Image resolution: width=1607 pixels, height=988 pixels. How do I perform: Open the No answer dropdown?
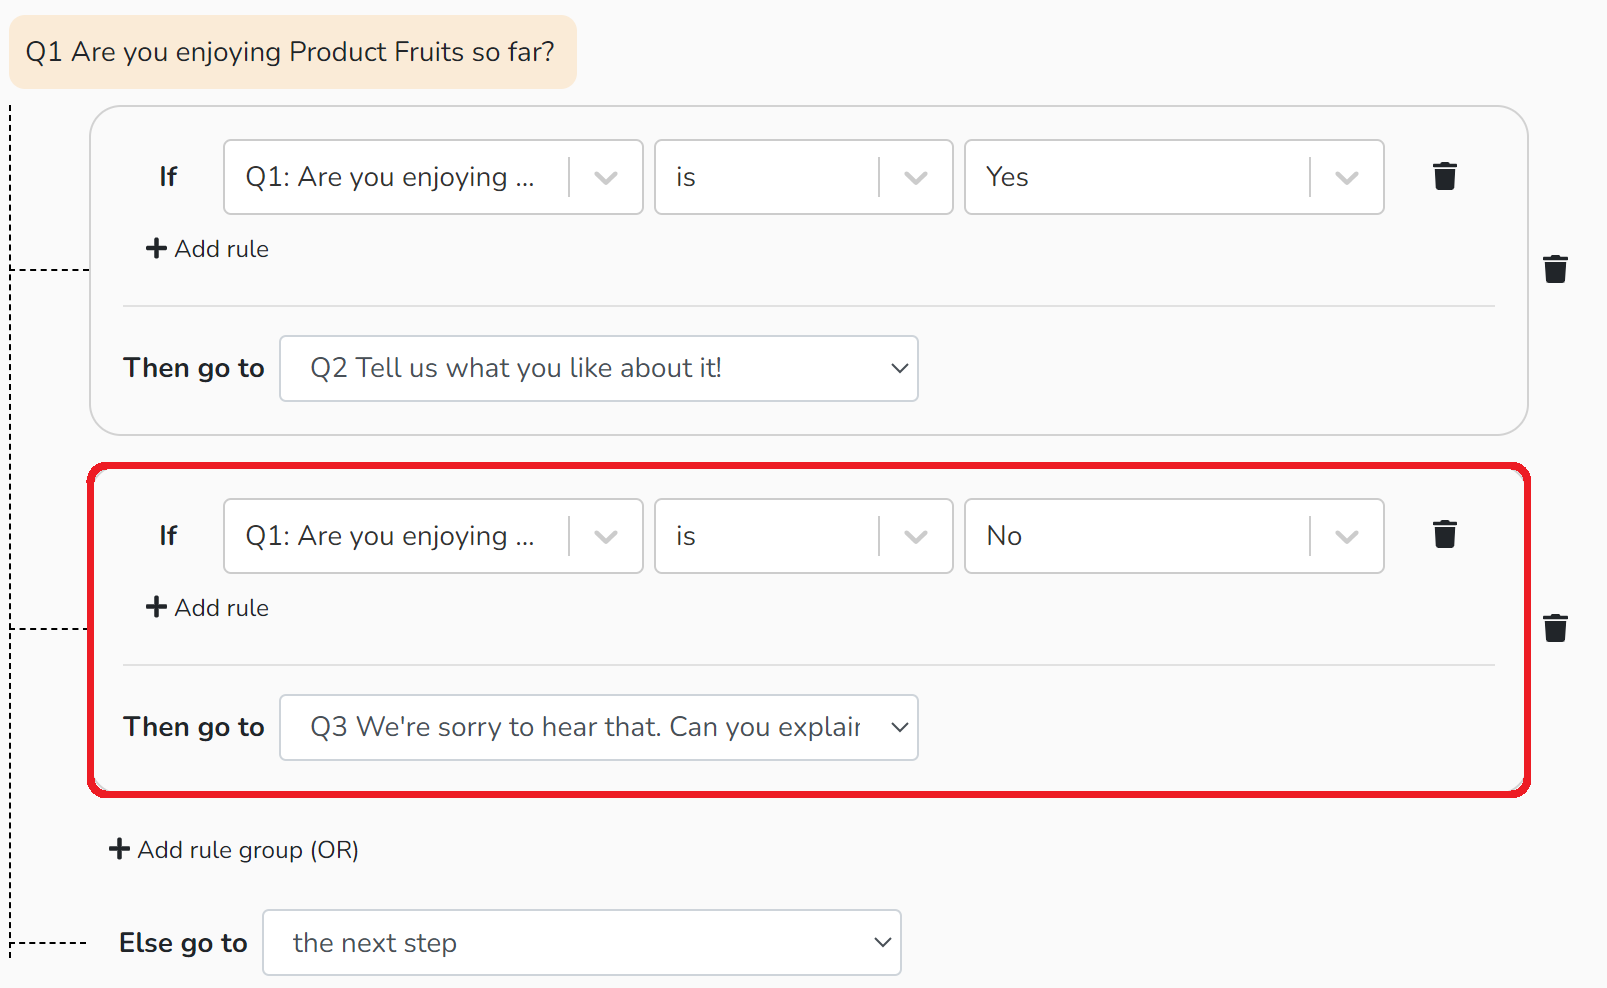click(1174, 536)
